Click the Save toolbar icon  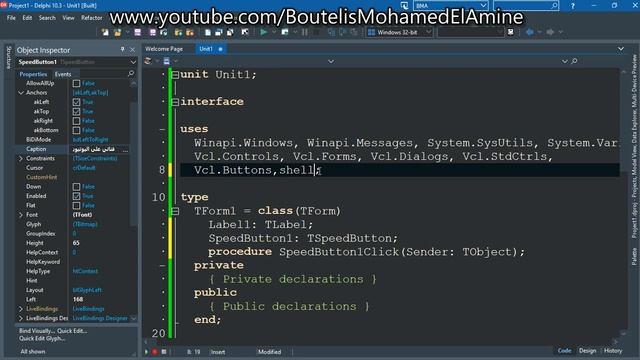[x=138, y=32]
